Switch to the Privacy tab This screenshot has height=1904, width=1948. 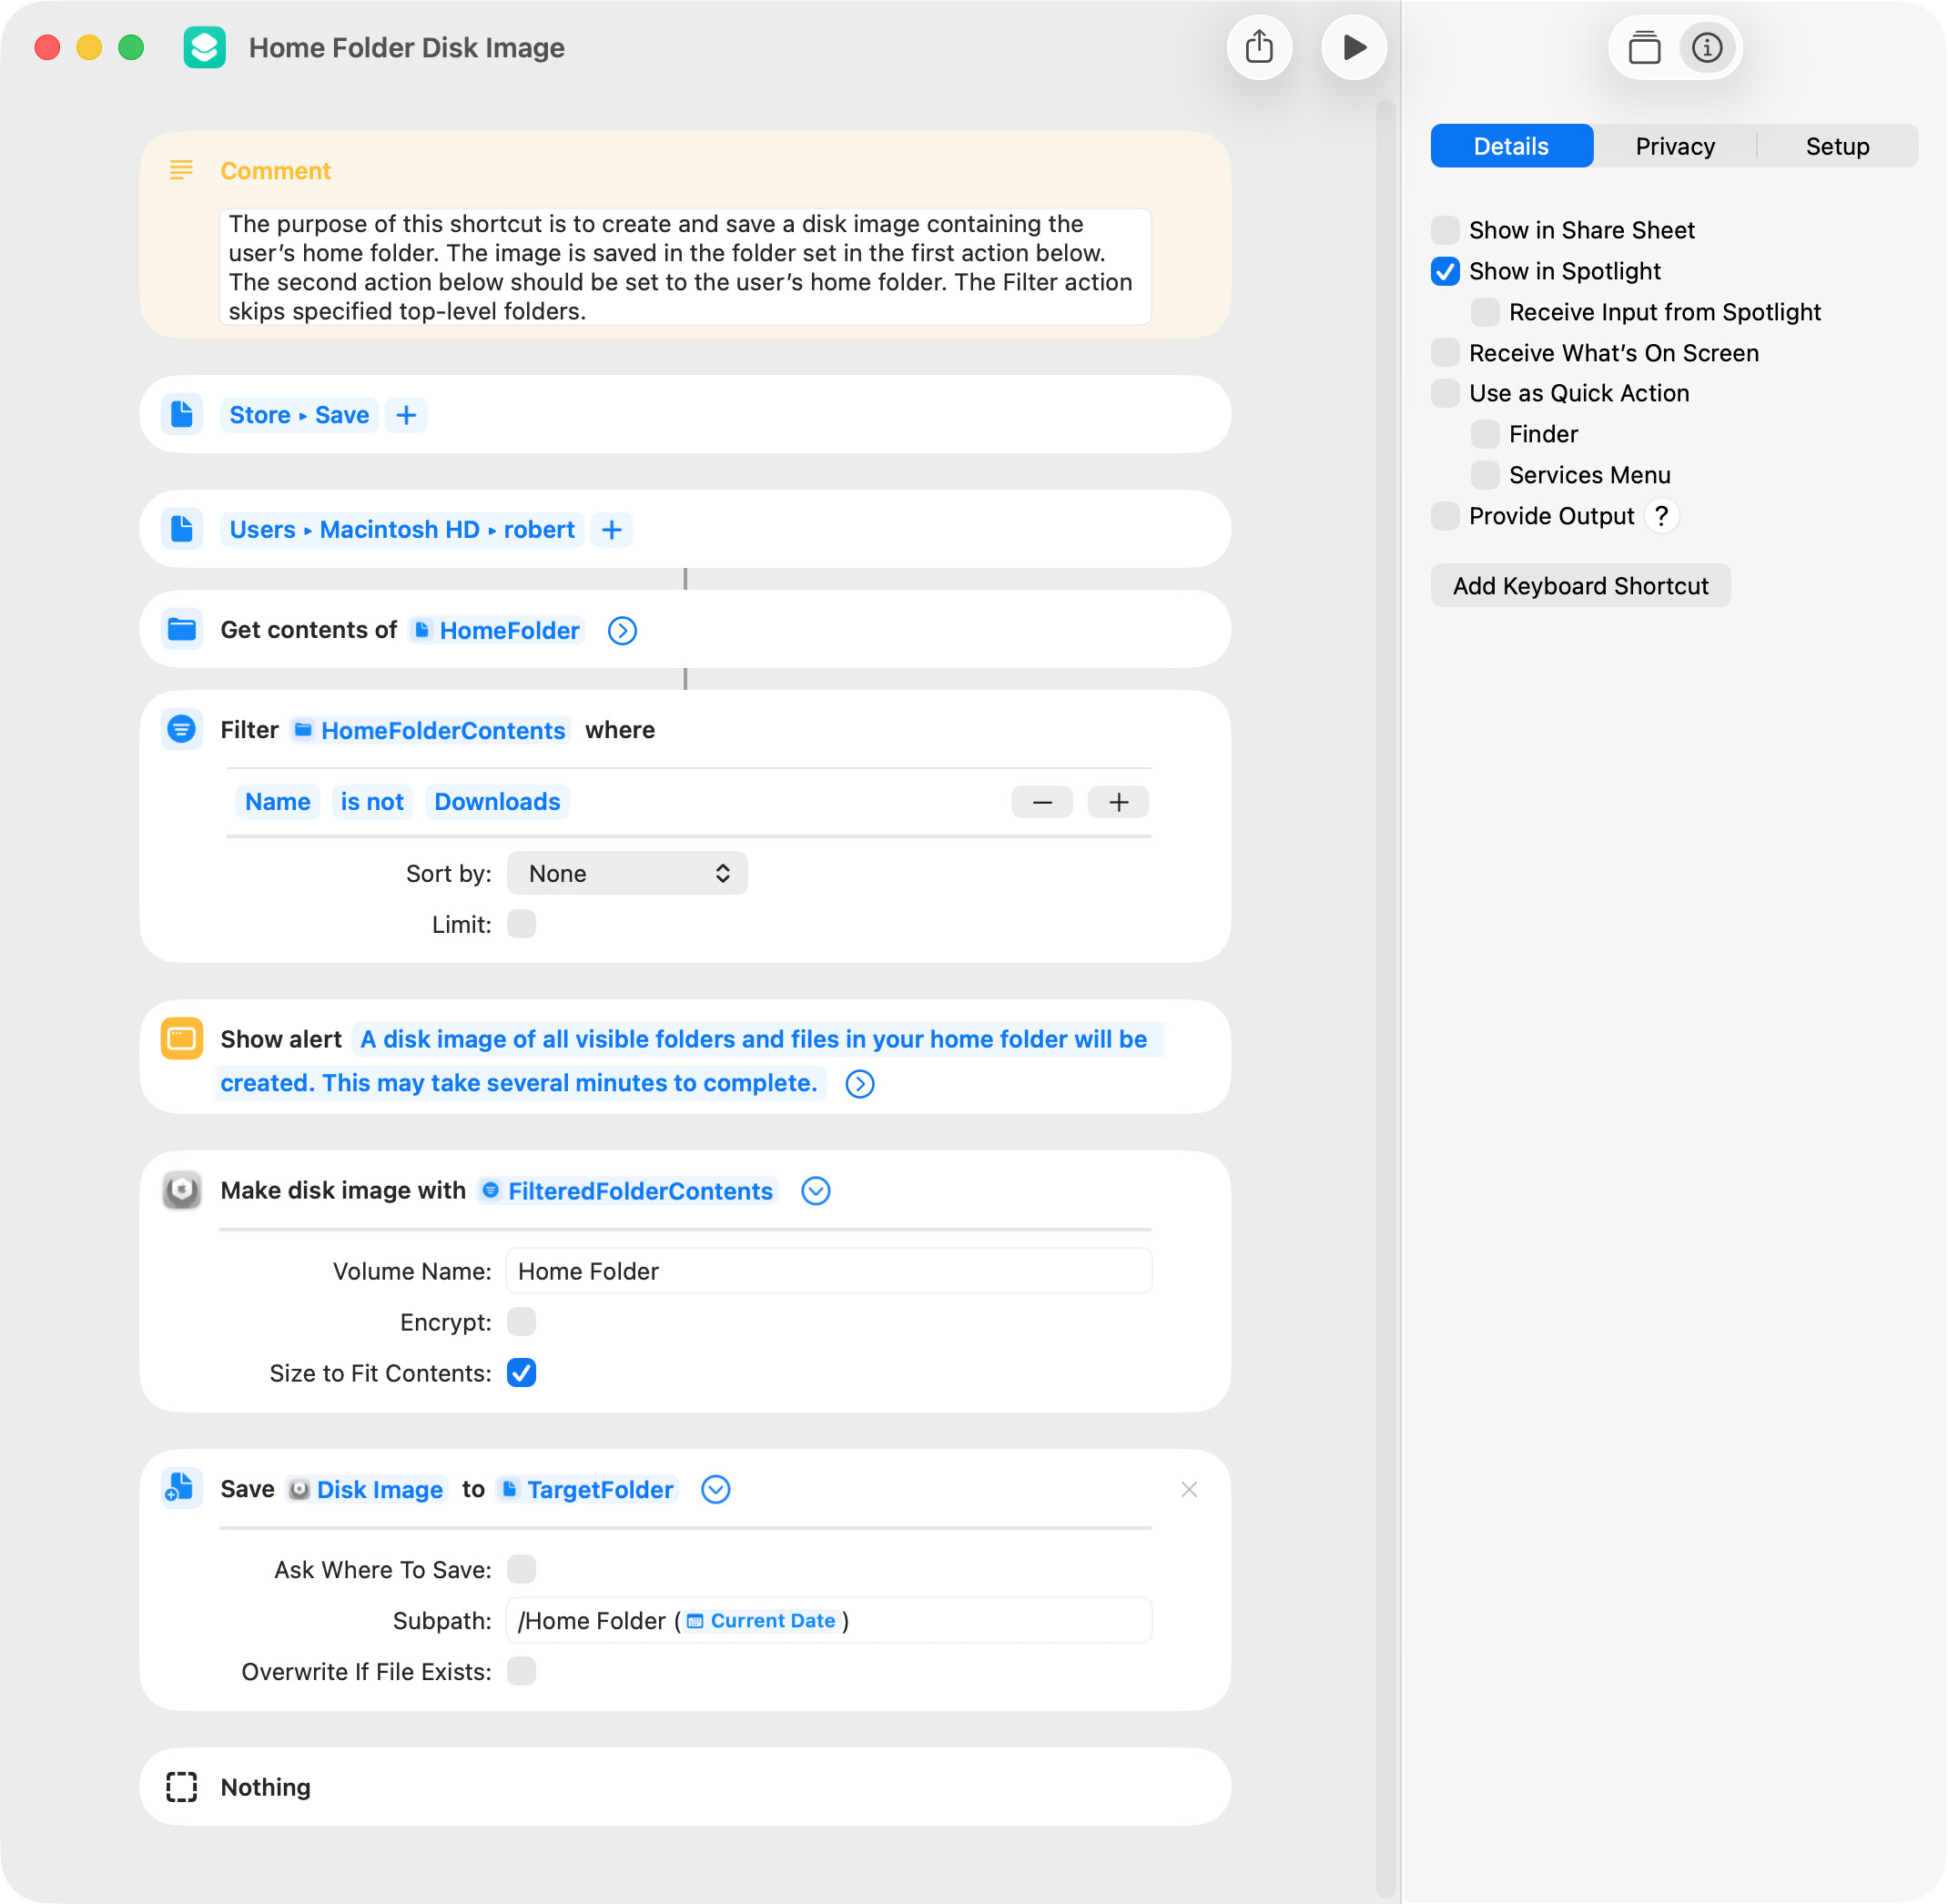[1675, 146]
